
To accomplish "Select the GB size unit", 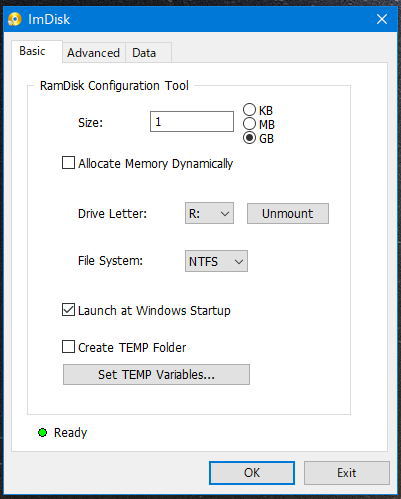I will (x=249, y=138).
